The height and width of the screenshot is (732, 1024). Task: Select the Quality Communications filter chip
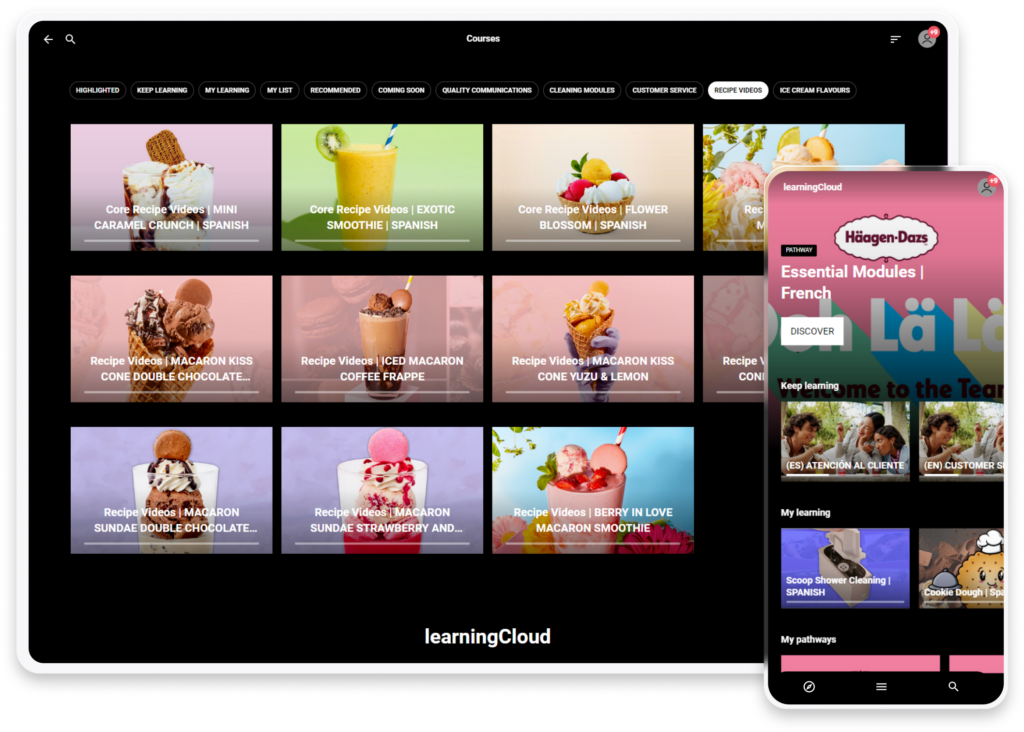click(x=487, y=90)
